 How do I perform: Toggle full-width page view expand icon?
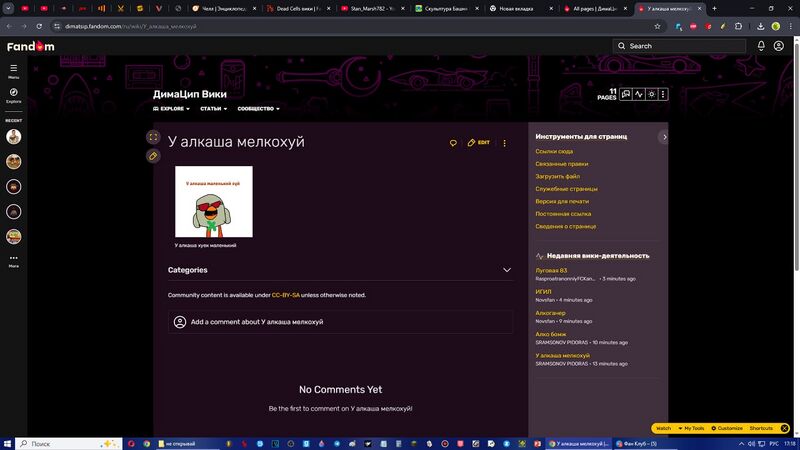click(x=153, y=137)
